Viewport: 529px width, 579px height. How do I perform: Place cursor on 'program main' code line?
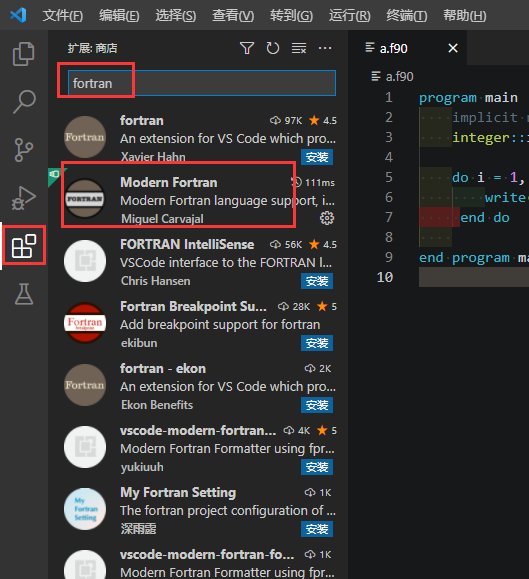(x=468, y=98)
